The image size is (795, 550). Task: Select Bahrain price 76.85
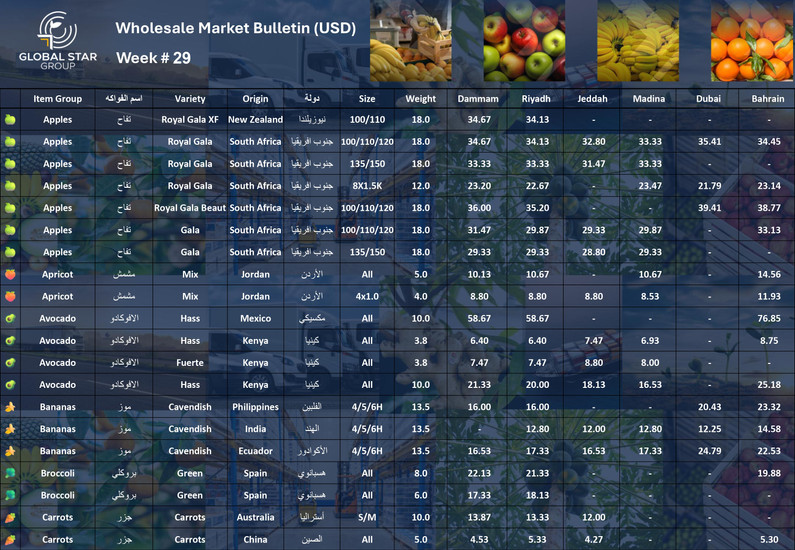pyautogui.click(x=769, y=318)
